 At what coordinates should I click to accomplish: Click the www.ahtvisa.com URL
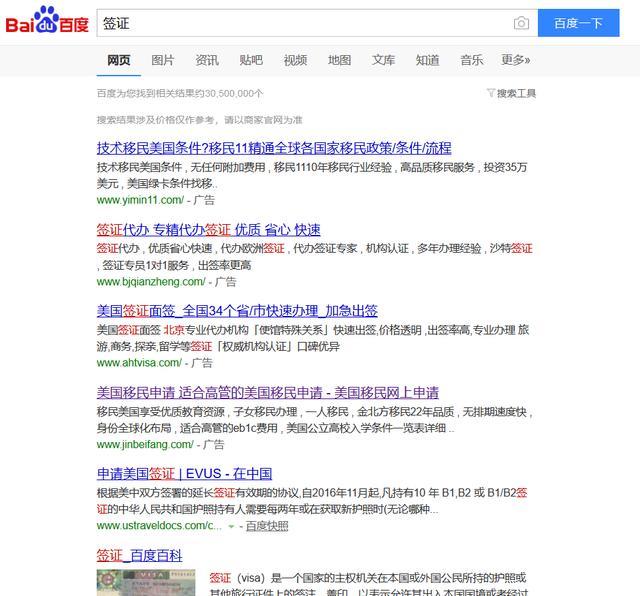(x=139, y=362)
